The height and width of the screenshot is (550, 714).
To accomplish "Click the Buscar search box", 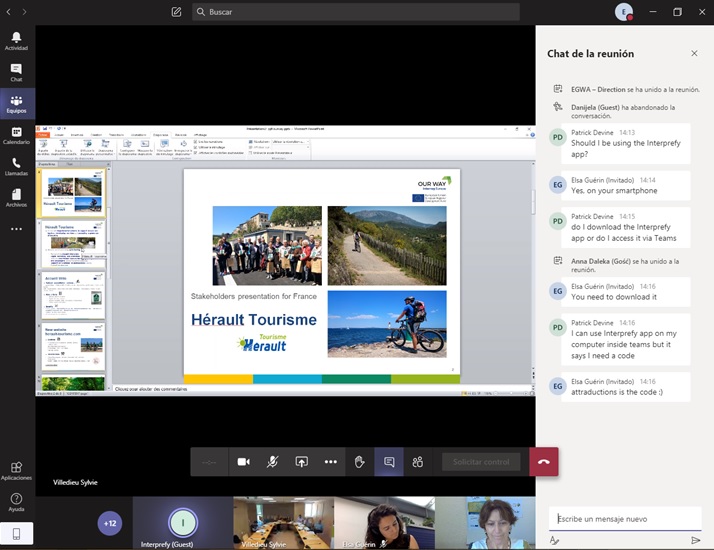I will (356, 12).
